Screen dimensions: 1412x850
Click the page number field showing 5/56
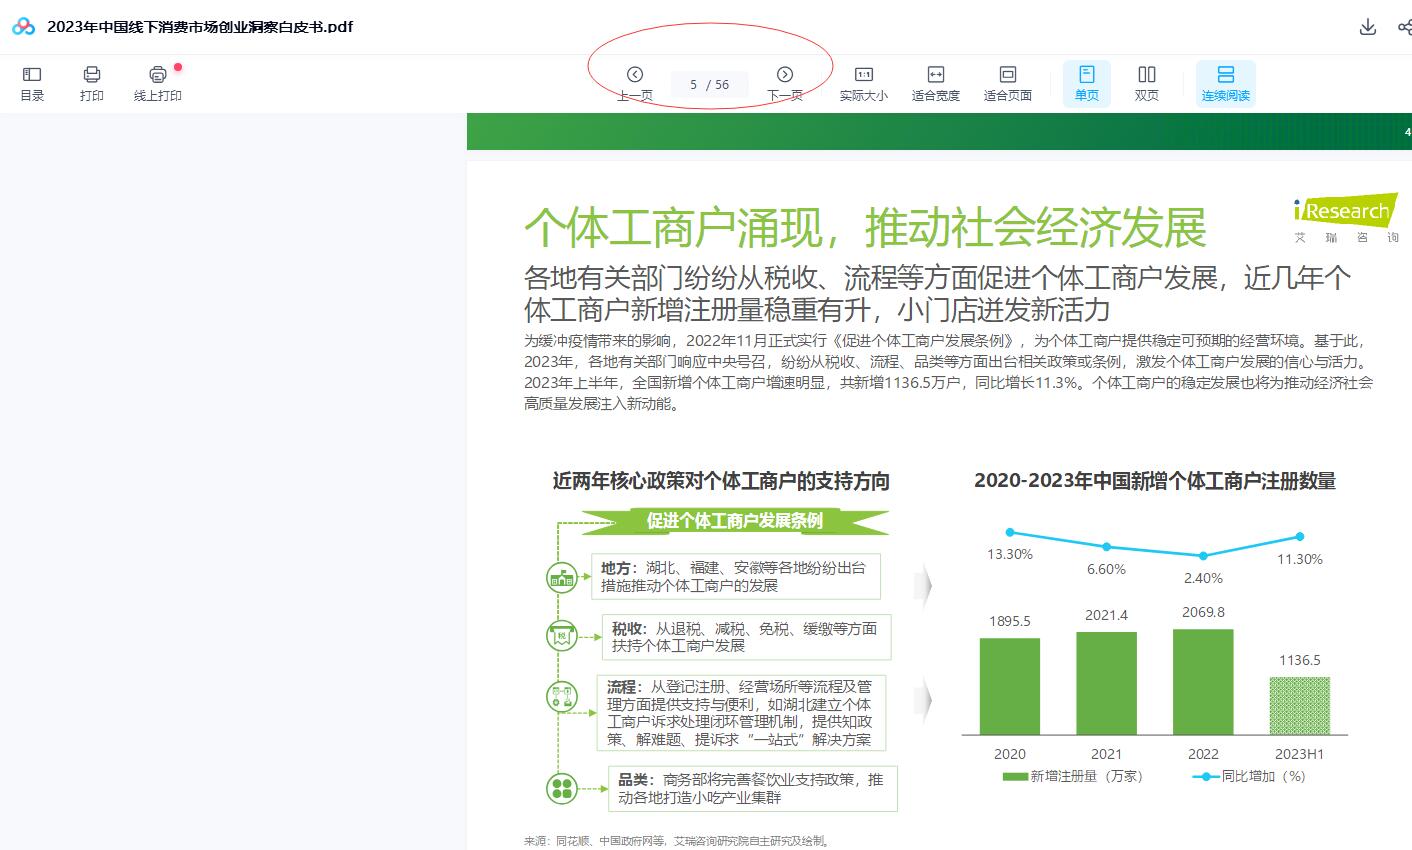710,84
